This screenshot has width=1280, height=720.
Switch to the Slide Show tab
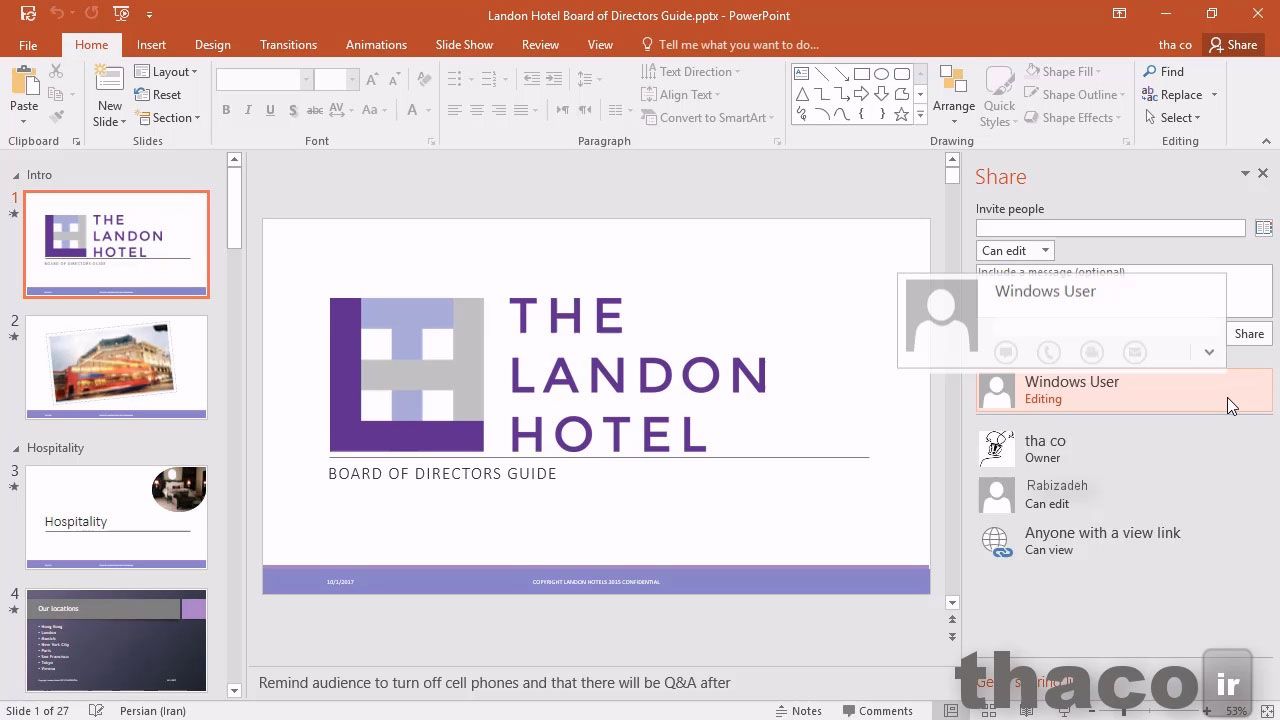click(x=464, y=45)
